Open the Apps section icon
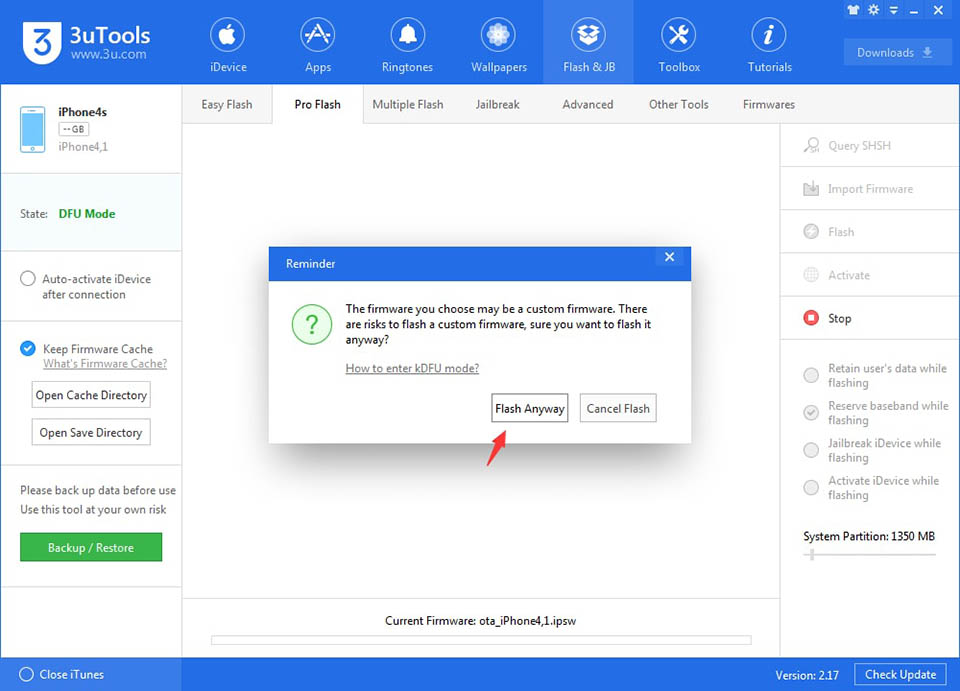This screenshot has width=960, height=691. pos(317,35)
